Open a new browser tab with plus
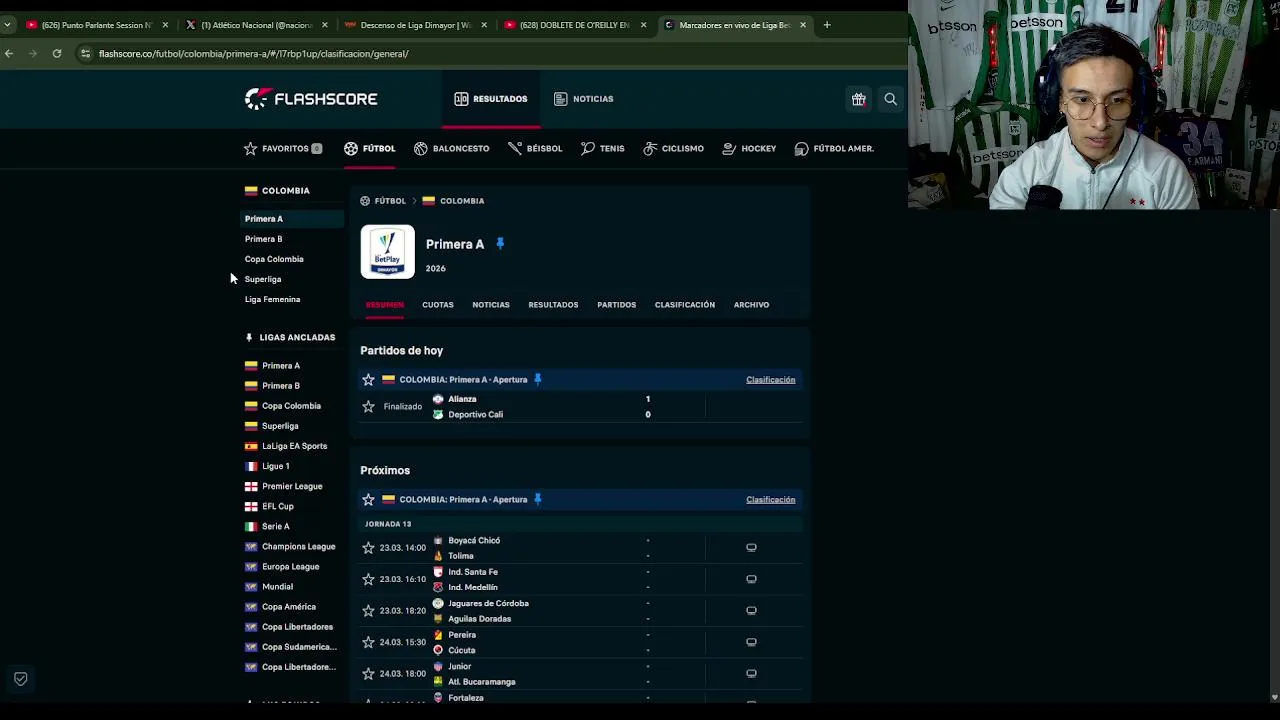This screenshot has height=720, width=1280. click(x=827, y=25)
